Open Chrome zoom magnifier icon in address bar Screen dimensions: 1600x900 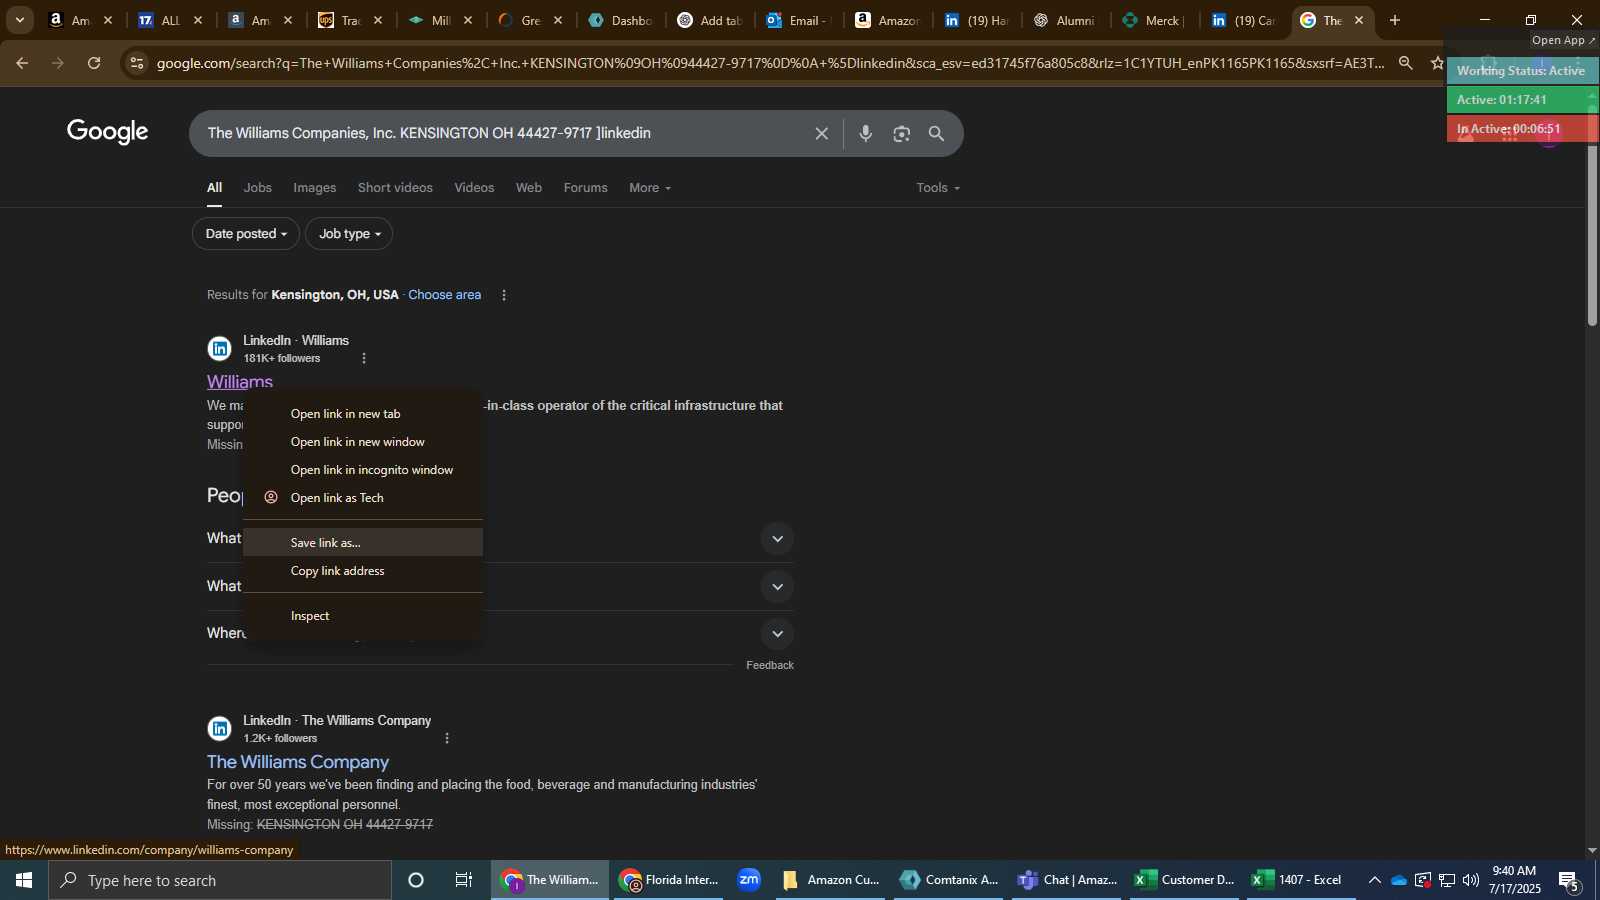[x=1405, y=63]
